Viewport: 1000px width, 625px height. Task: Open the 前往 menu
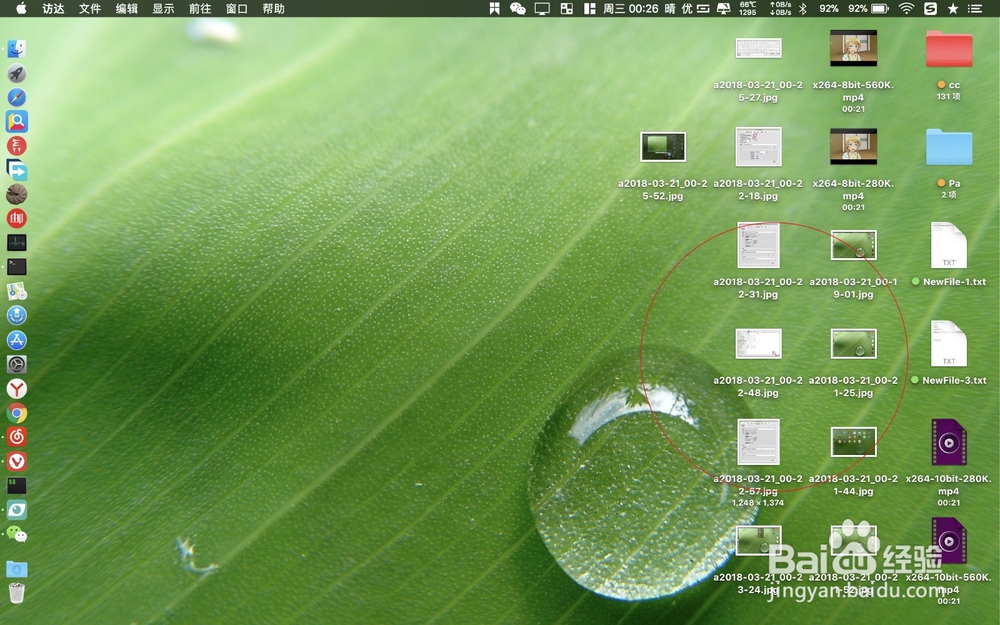pyautogui.click(x=200, y=8)
